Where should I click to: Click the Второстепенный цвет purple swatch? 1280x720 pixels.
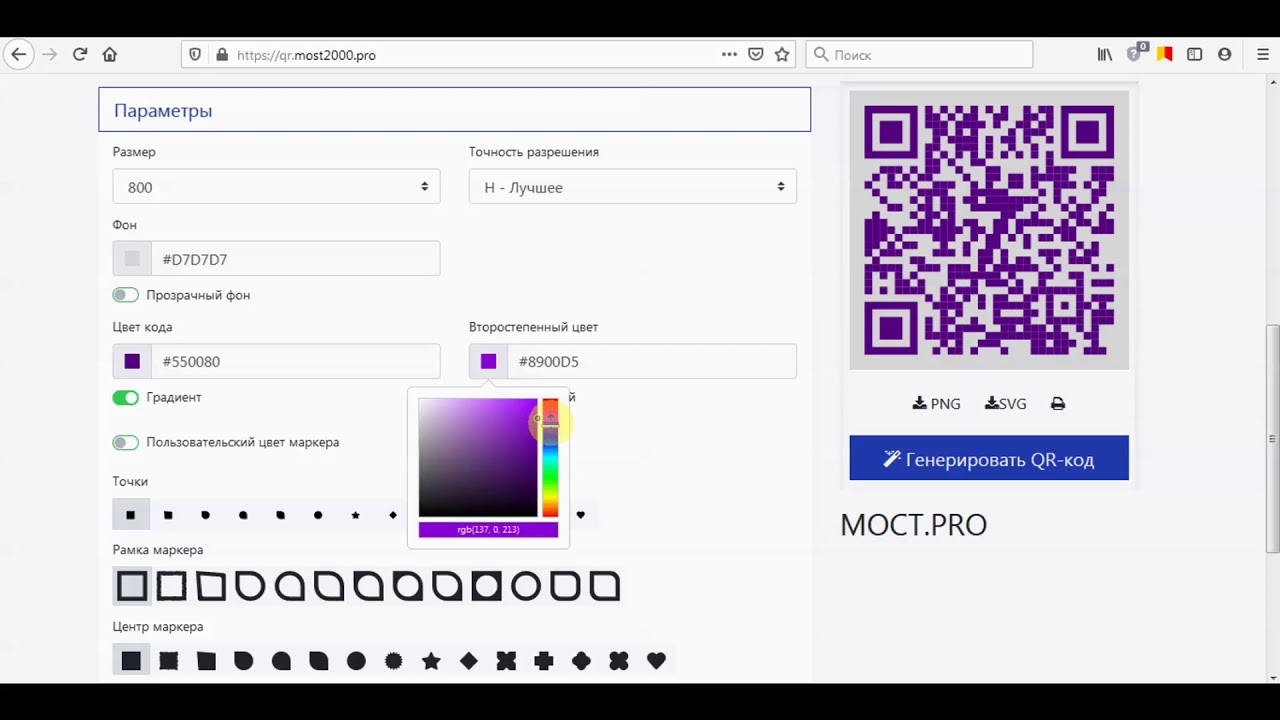point(488,361)
